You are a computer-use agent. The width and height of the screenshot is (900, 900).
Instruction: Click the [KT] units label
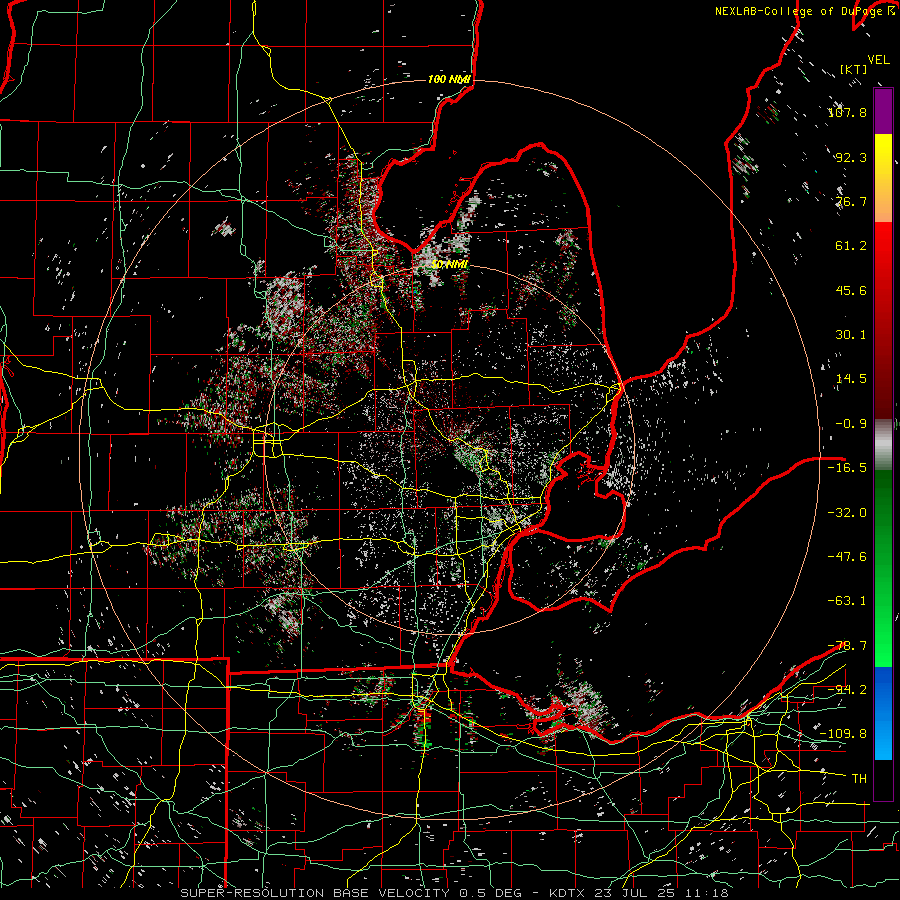[x=854, y=69]
